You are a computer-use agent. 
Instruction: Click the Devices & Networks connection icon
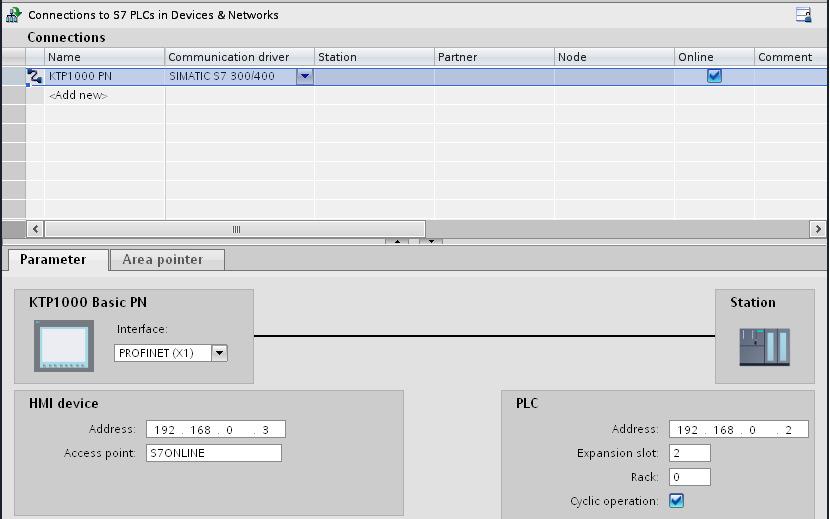pyautogui.click(x=13, y=14)
